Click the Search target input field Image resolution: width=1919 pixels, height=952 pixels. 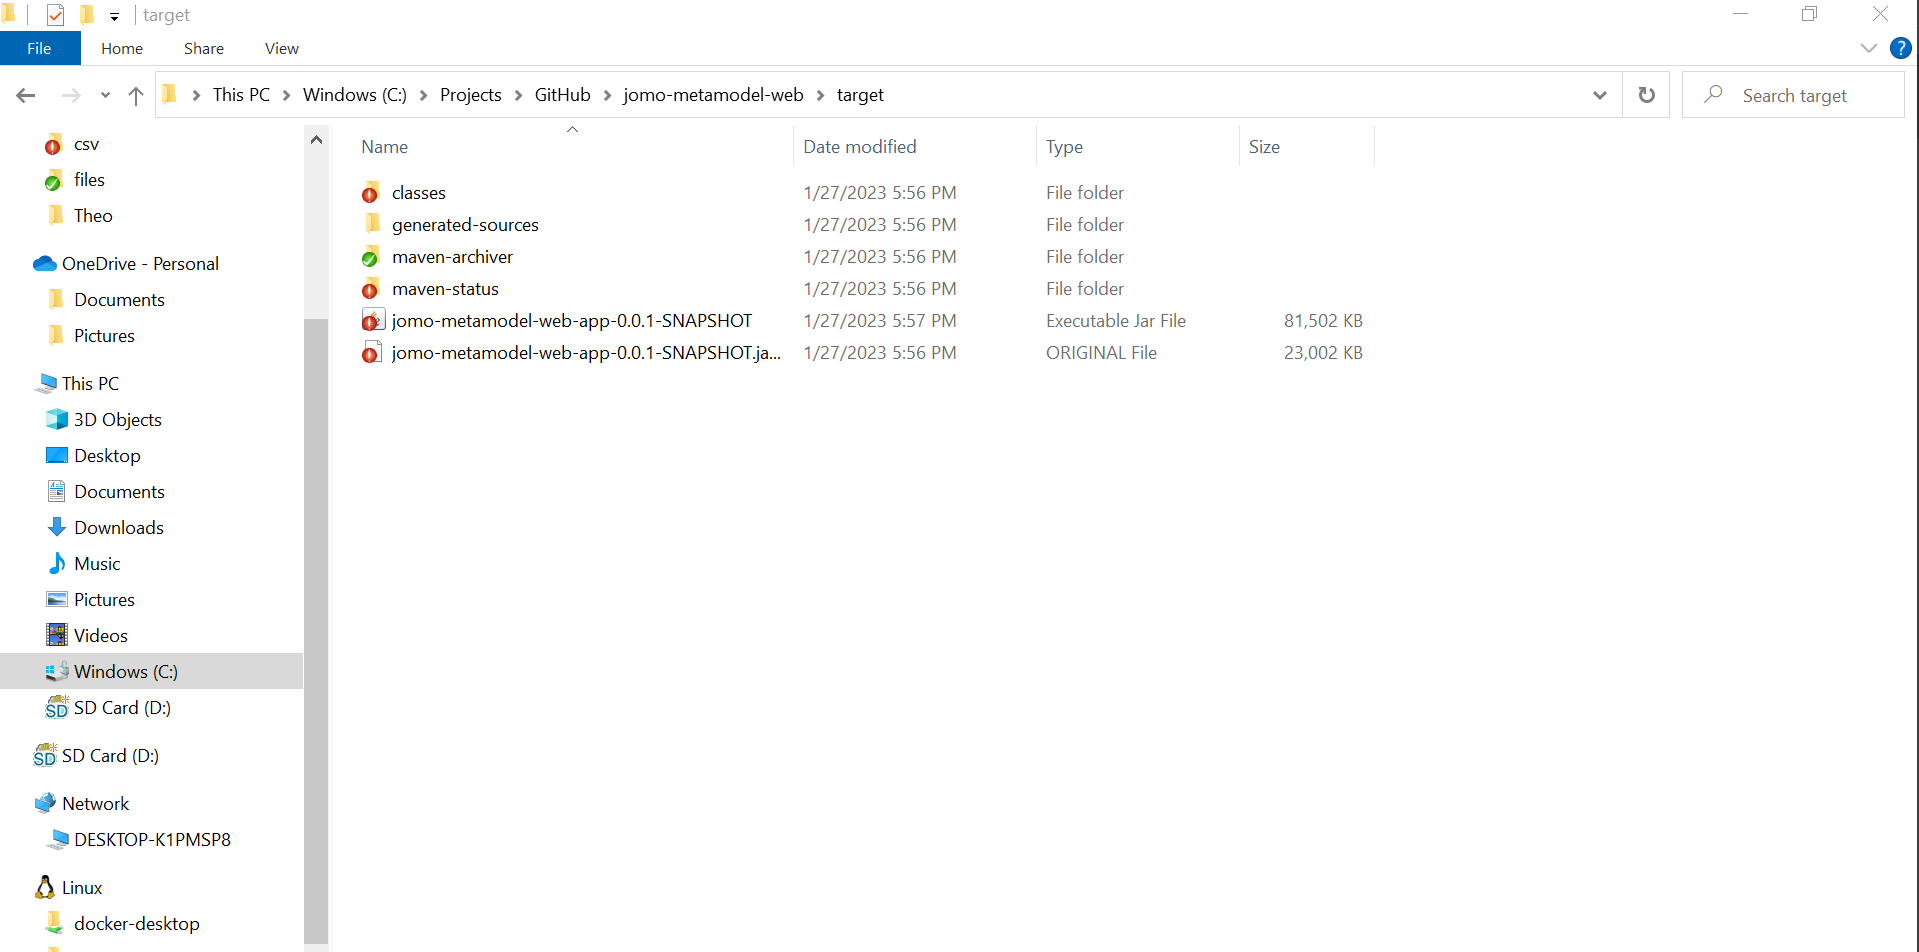tap(1793, 95)
